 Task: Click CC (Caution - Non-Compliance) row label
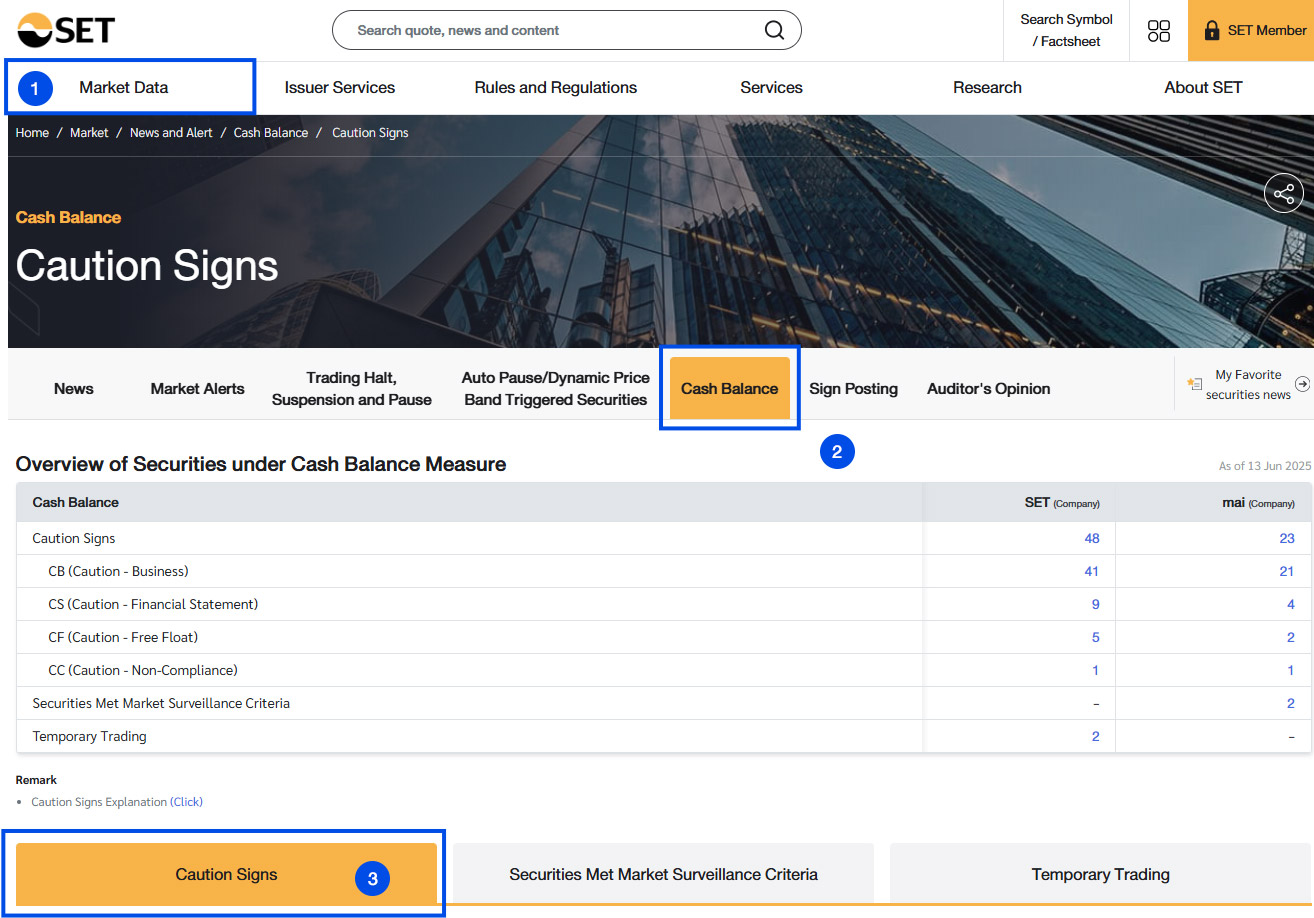[143, 670]
